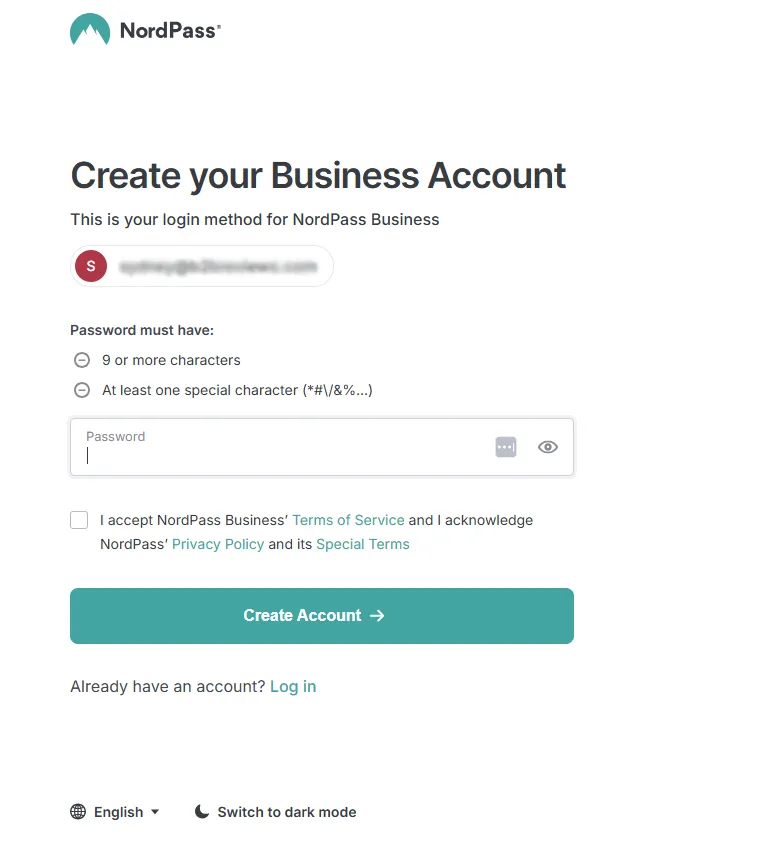Viewport: 773px width, 849px height.
Task: Open the password generator icon in the field
Action: point(506,447)
